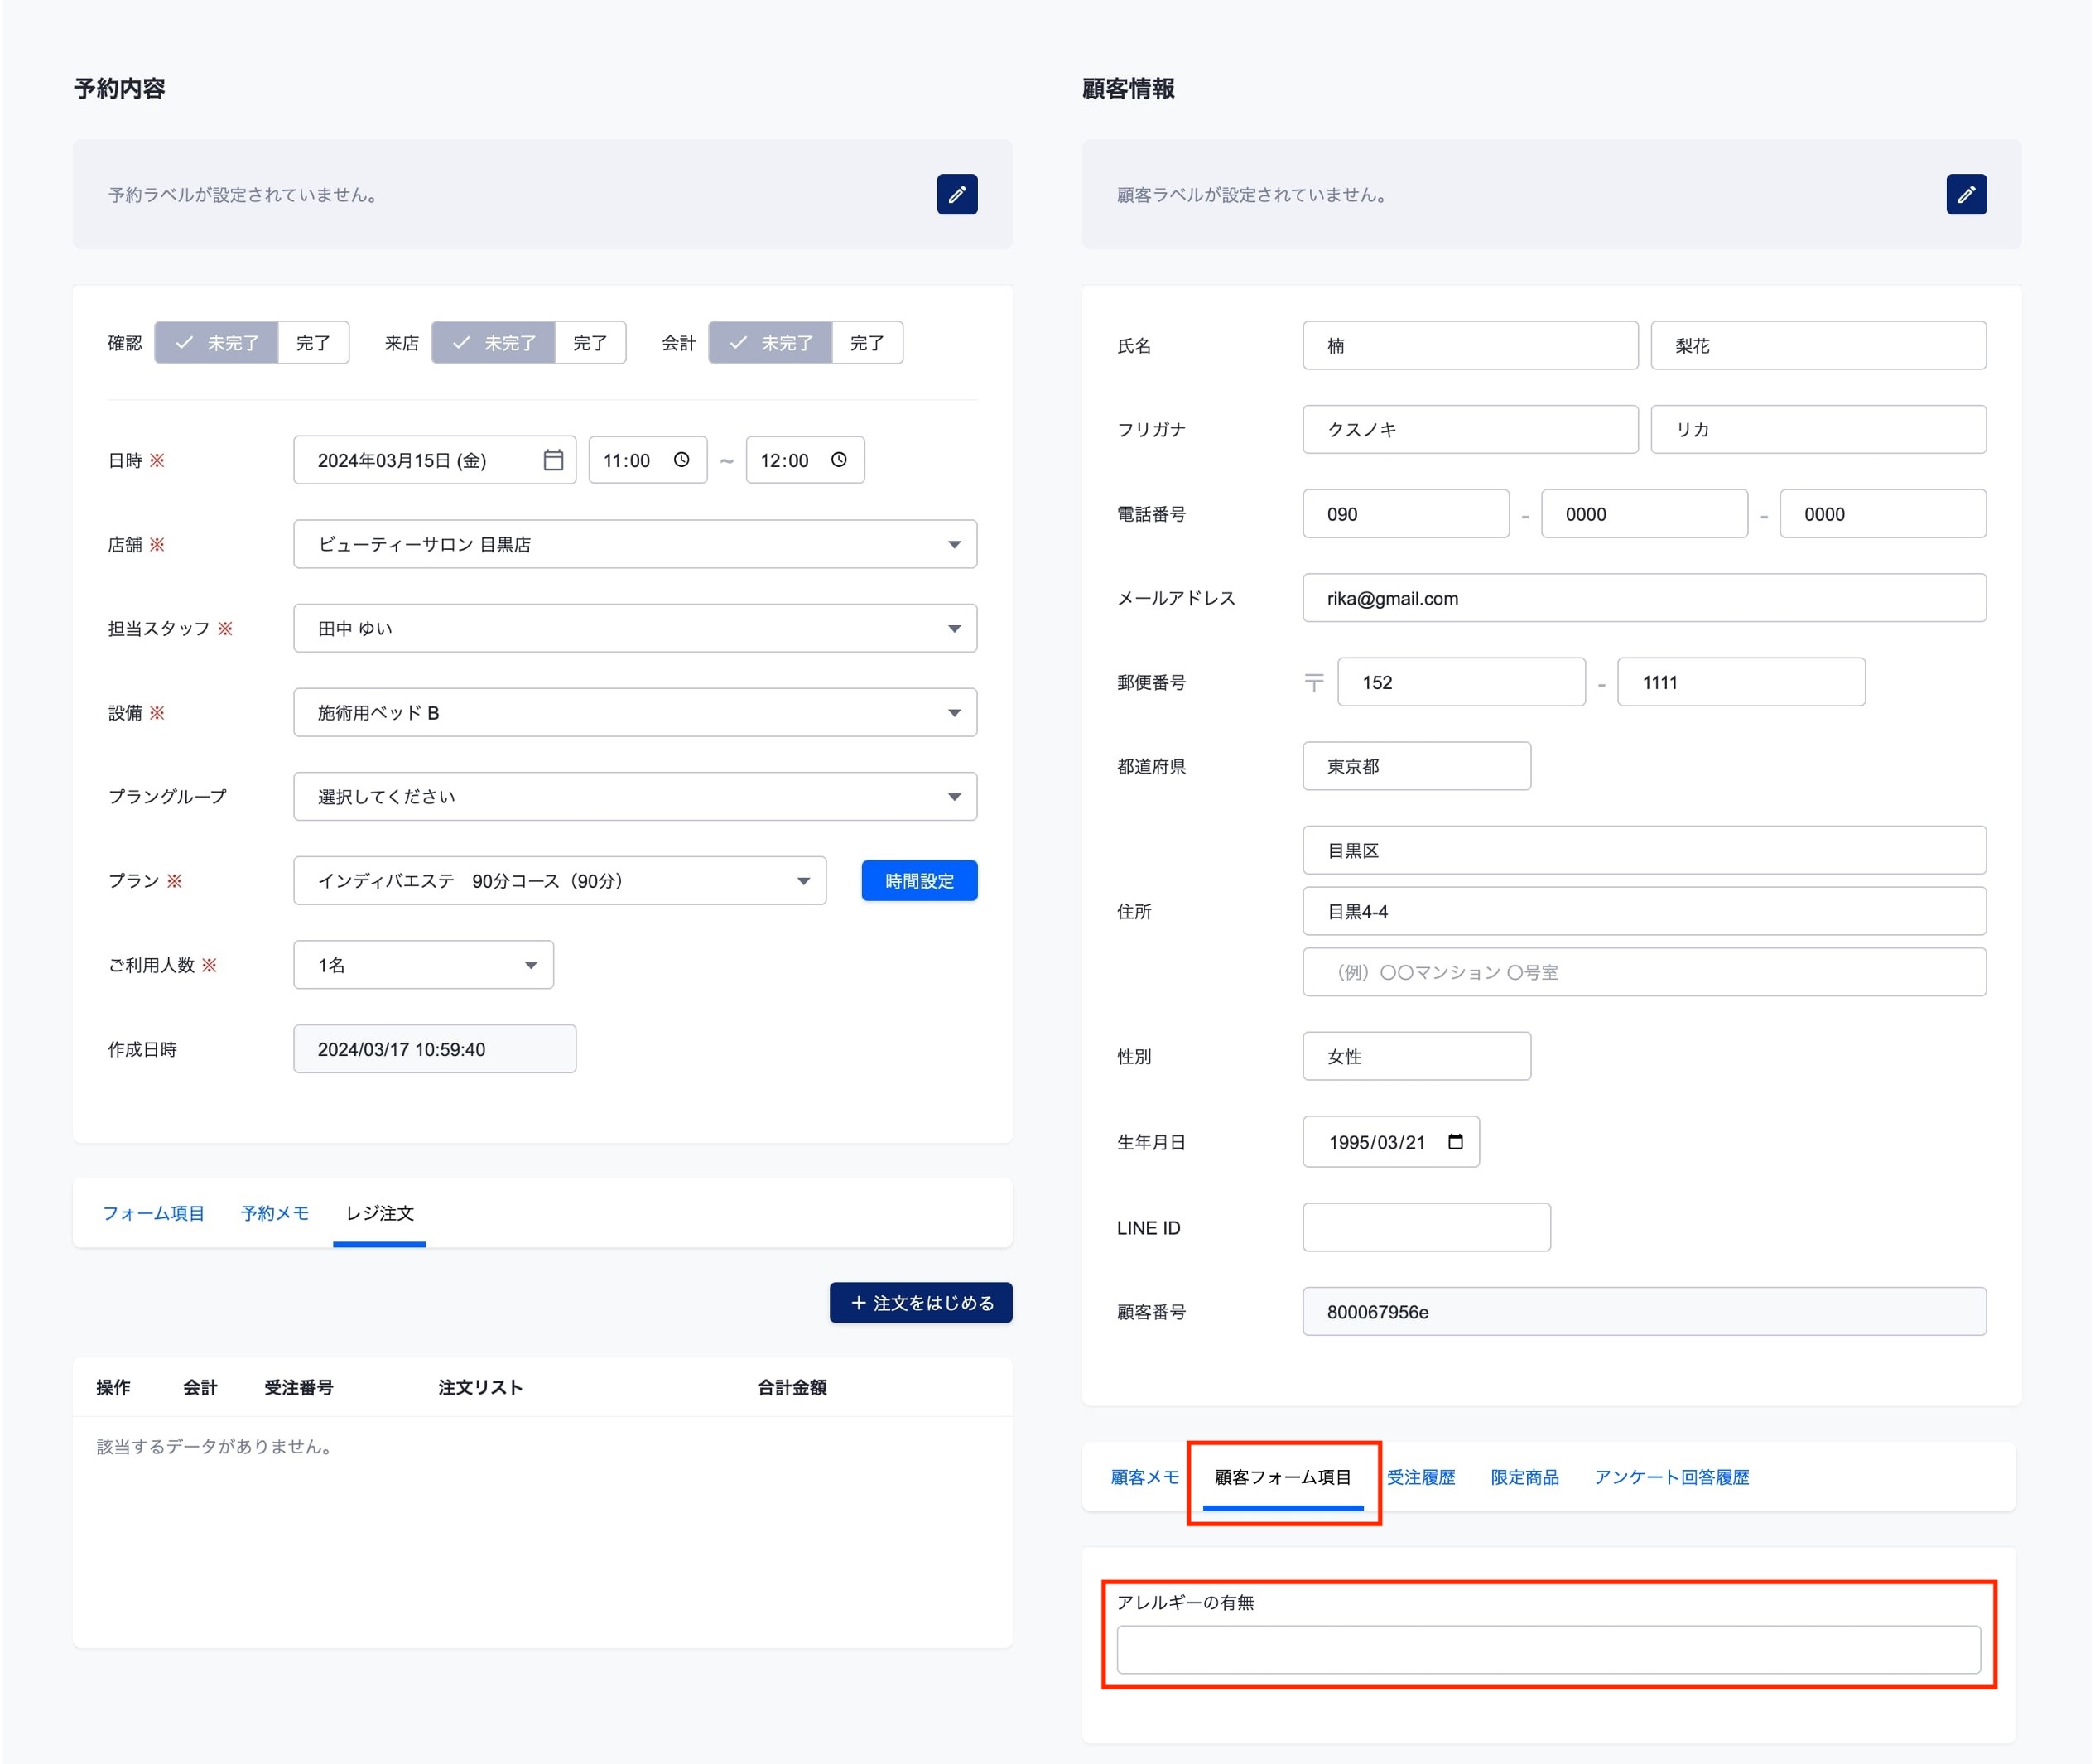The height and width of the screenshot is (1764, 2095).
Task: Click the postal code field 152
Action: [1462, 682]
